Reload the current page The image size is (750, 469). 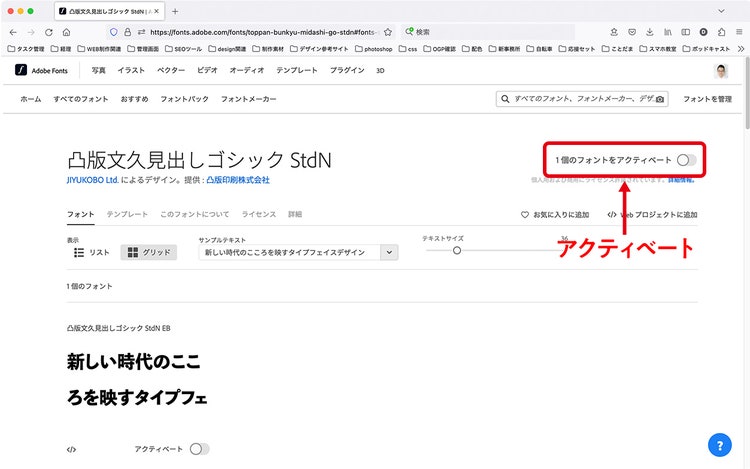49,32
